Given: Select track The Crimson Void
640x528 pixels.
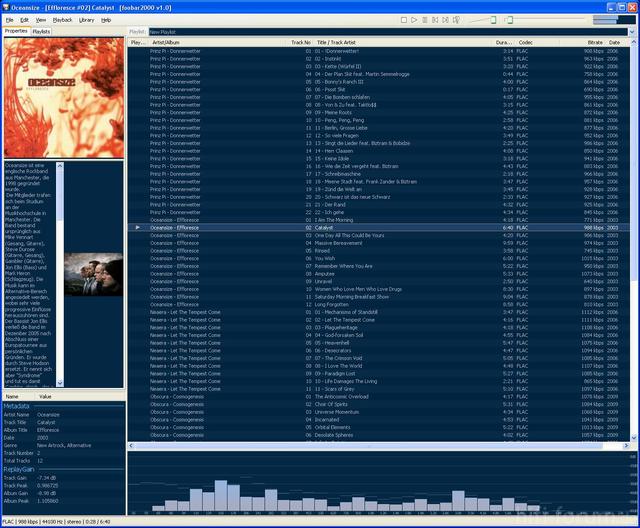Looking at the screenshot, I should click(x=379, y=358).
